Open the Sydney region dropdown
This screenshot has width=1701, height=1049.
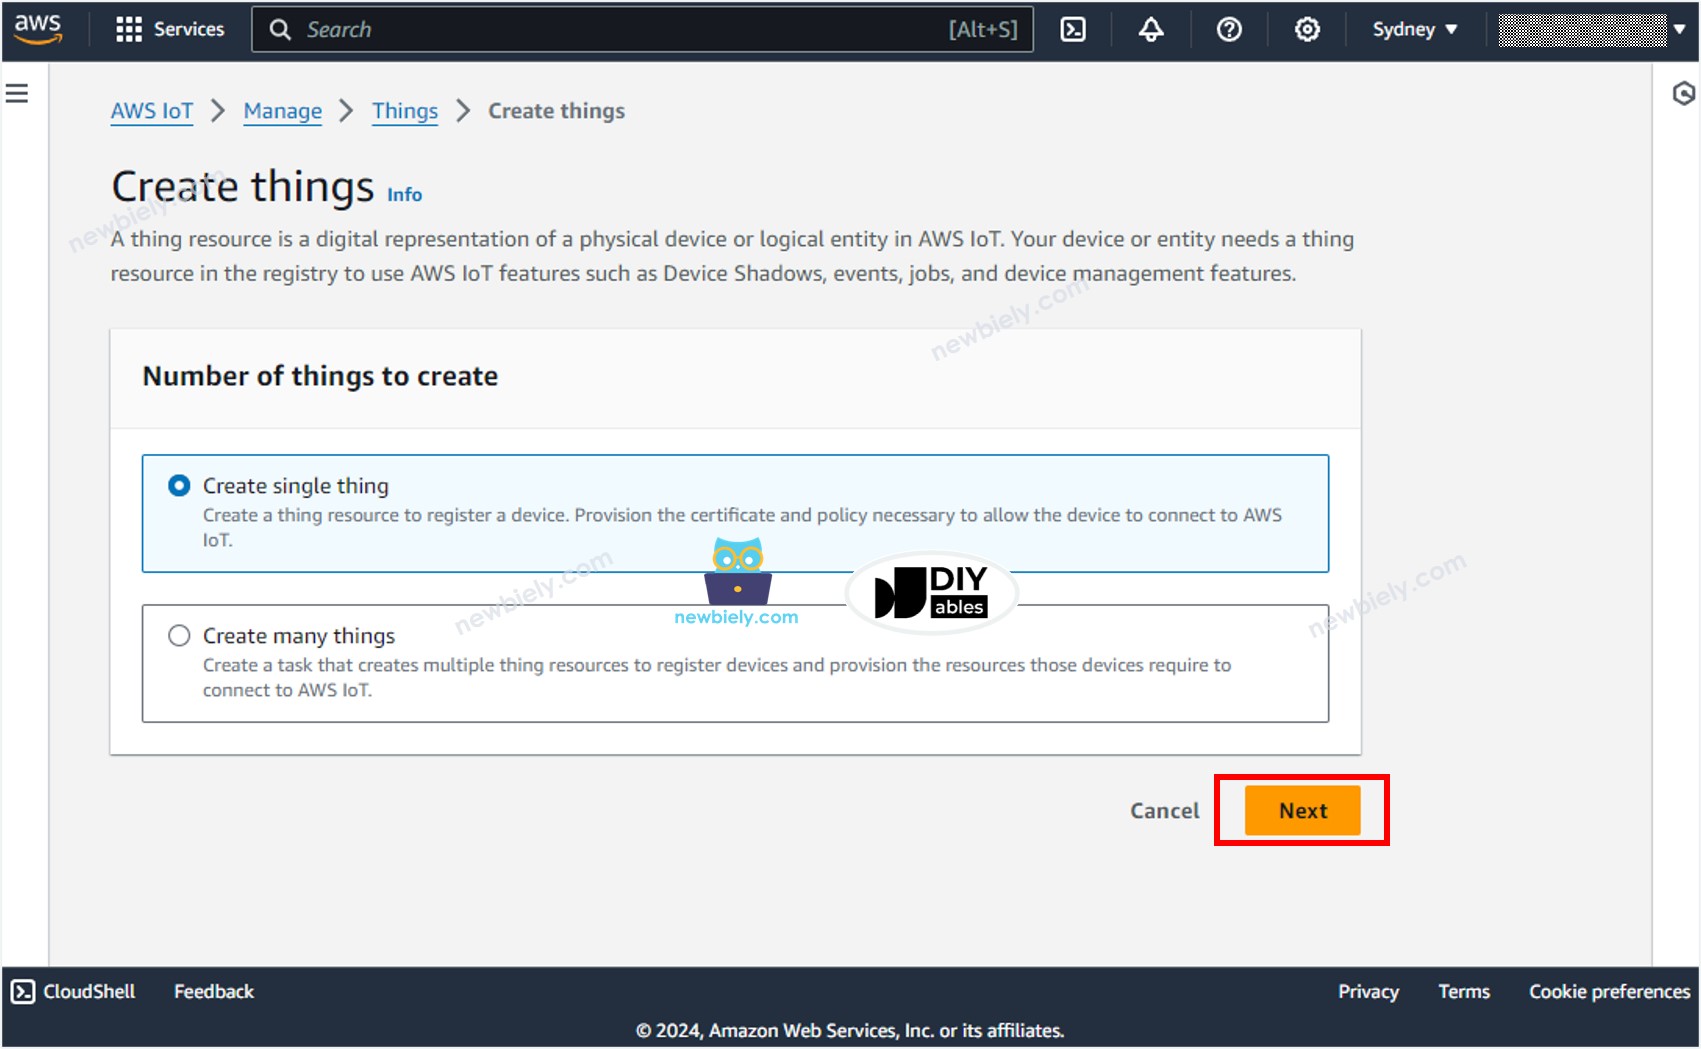click(1413, 29)
